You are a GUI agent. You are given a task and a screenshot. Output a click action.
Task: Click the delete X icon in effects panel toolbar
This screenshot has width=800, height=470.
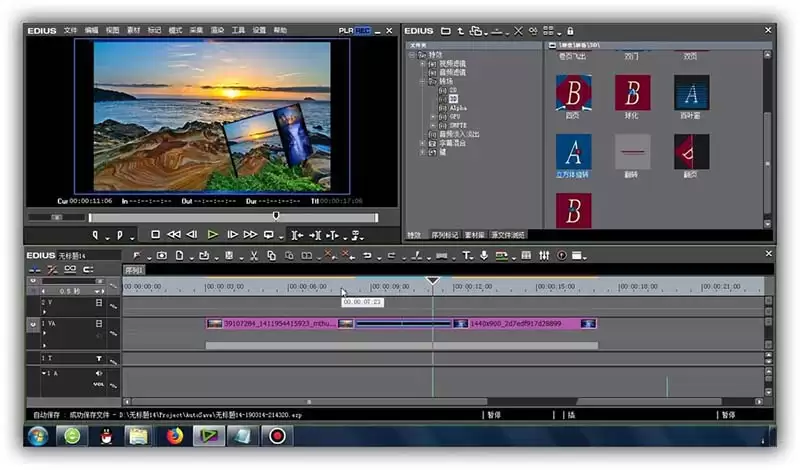pos(518,31)
